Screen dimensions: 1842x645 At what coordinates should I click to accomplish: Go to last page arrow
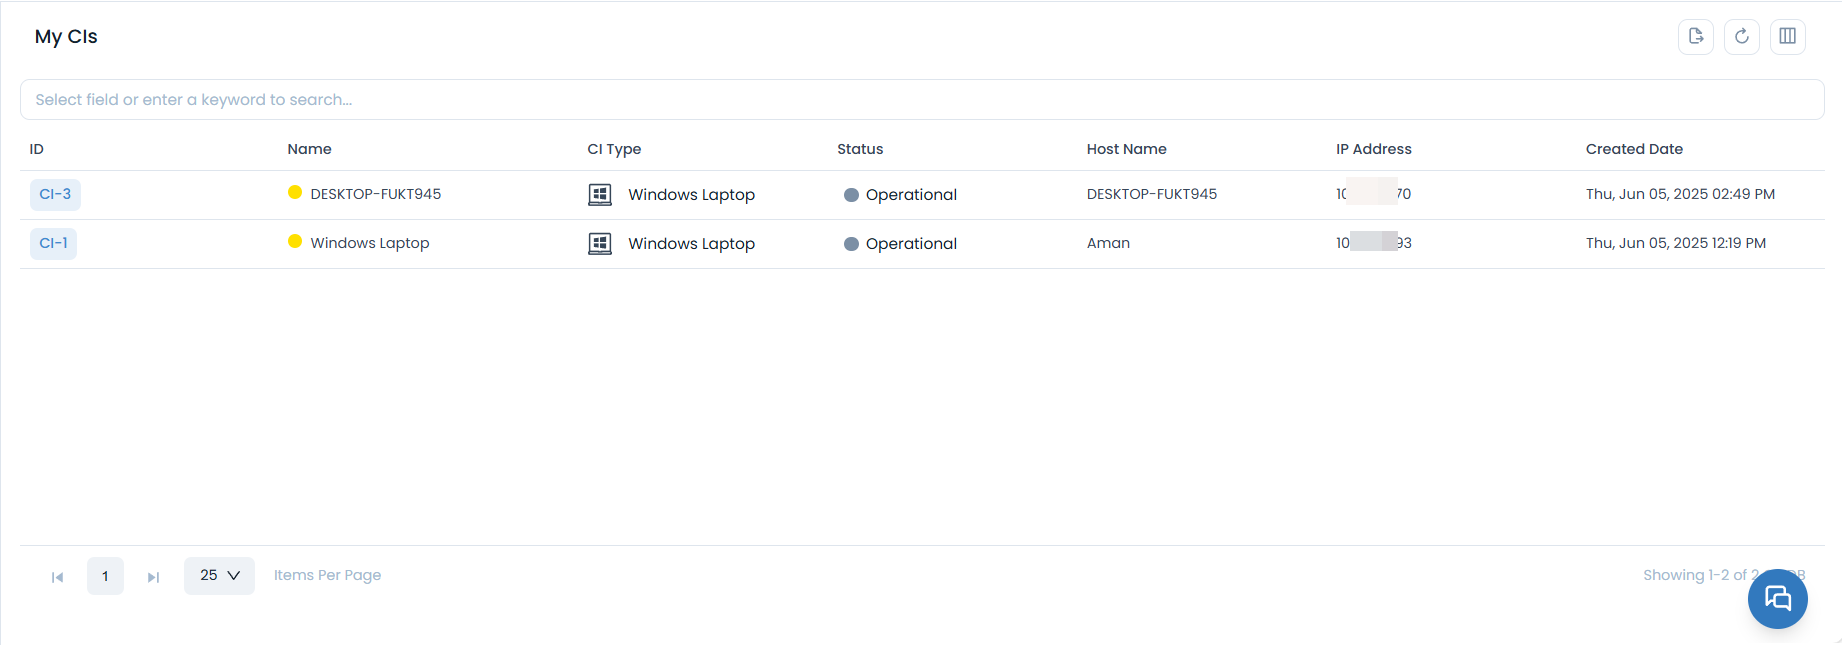coord(153,577)
